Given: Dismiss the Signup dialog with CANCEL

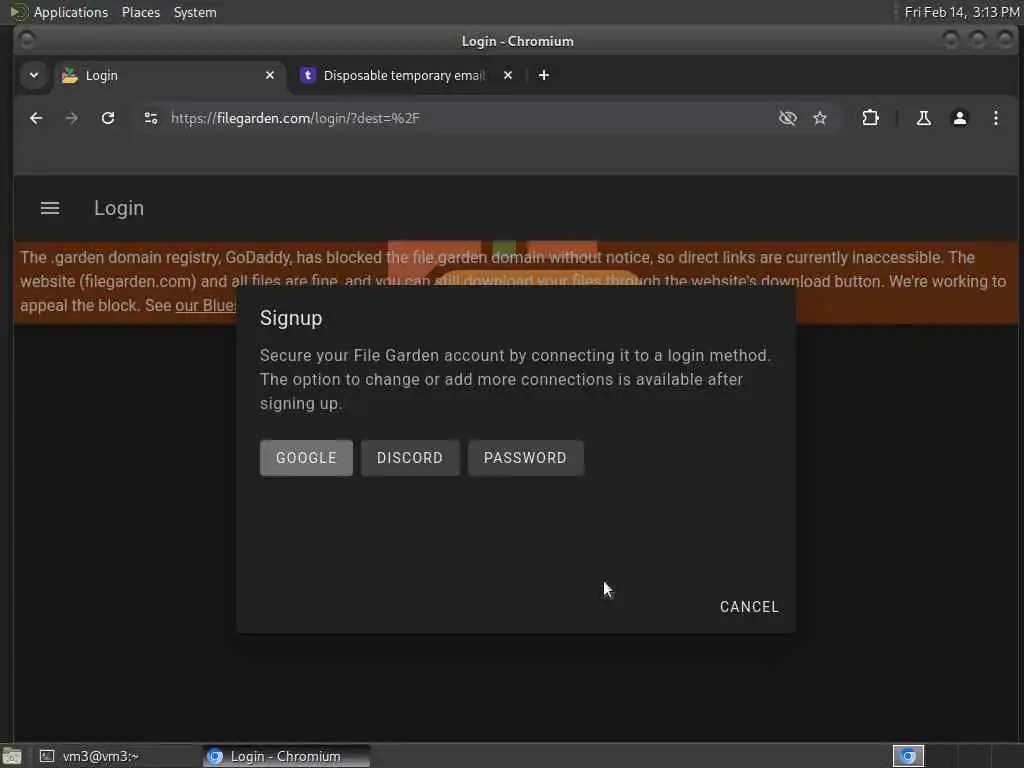Looking at the screenshot, I should click(x=749, y=607).
